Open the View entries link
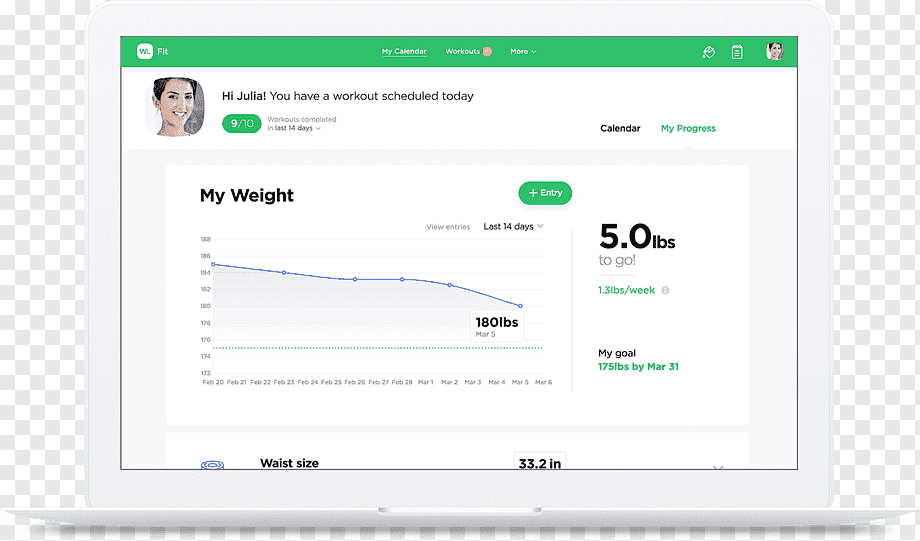This screenshot has width=920, height=541. (x=448, y=227)
